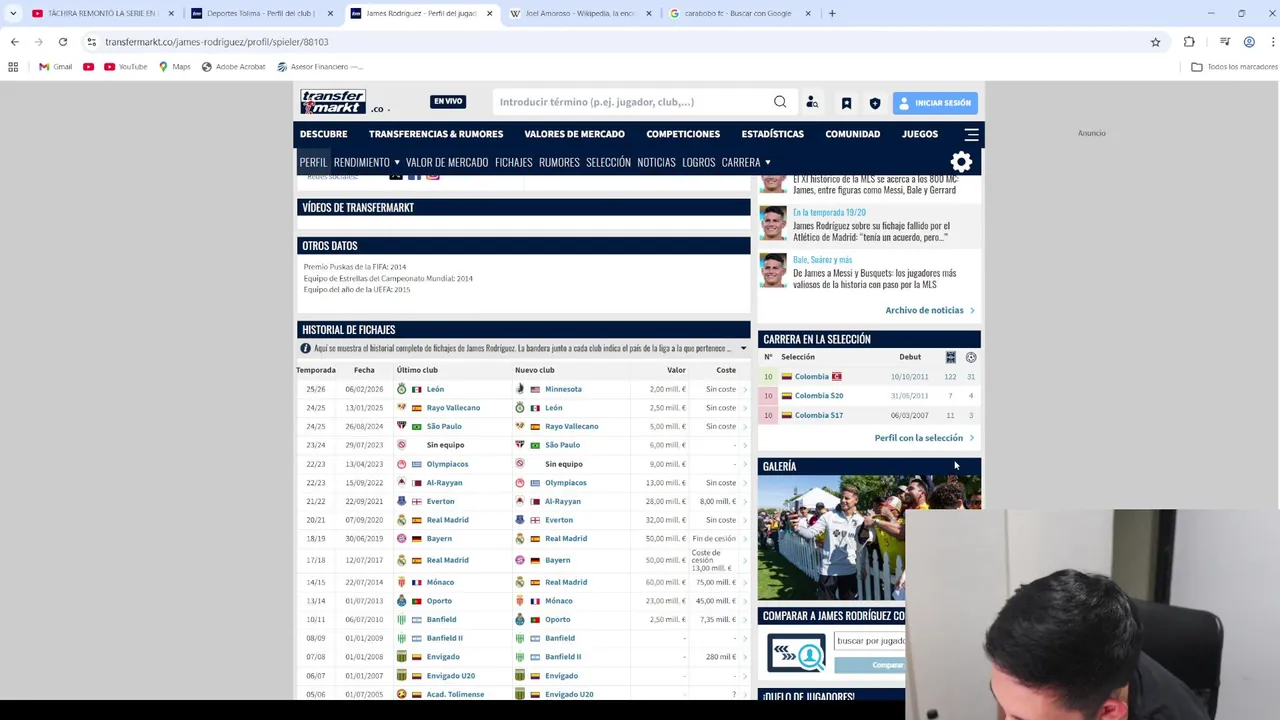Expand the transfer history info text arrow
This screenshot has width=1280, height=720.
pos(743,348)
